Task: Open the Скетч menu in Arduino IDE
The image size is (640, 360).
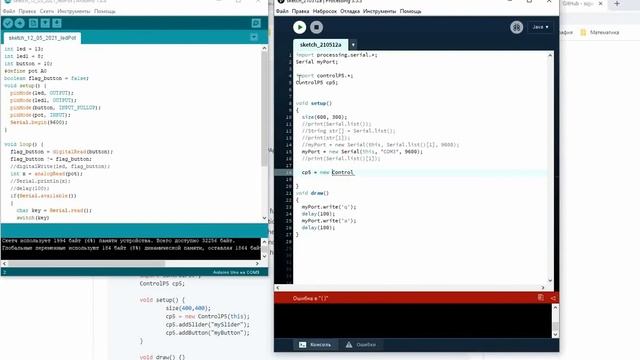Action: [47, 11]
